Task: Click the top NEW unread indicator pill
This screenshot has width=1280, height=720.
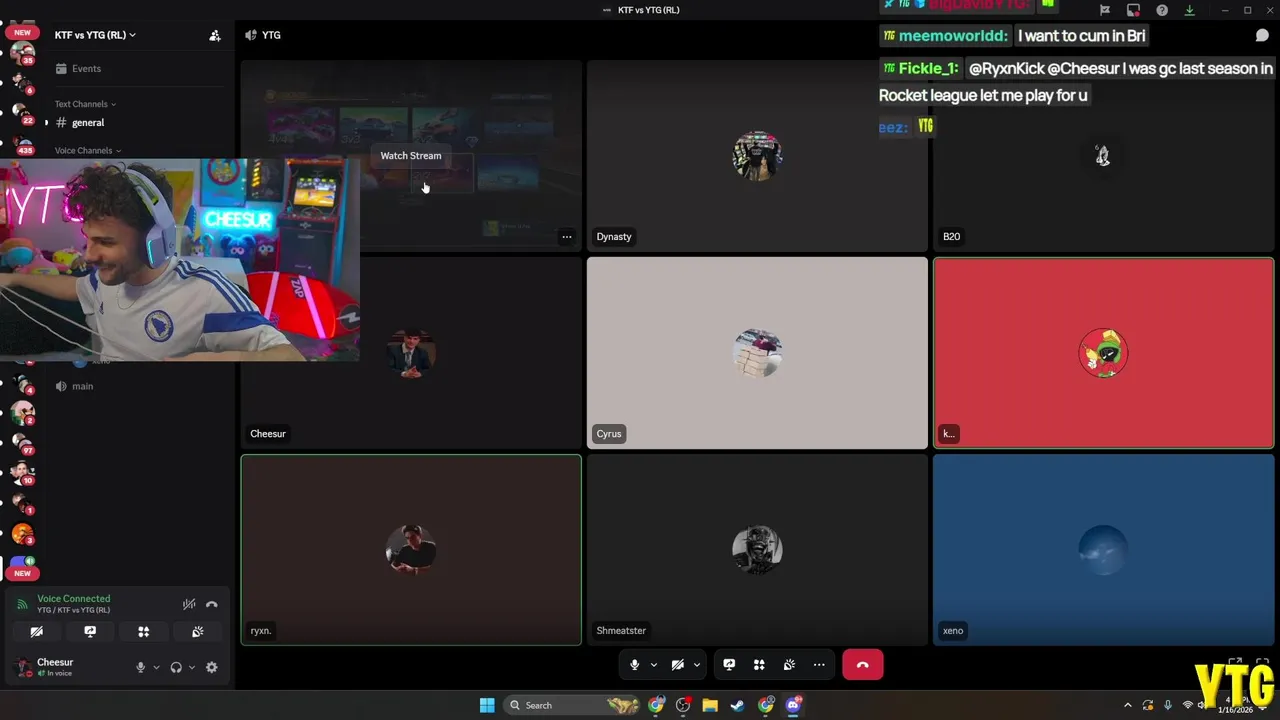Action: 22,32
